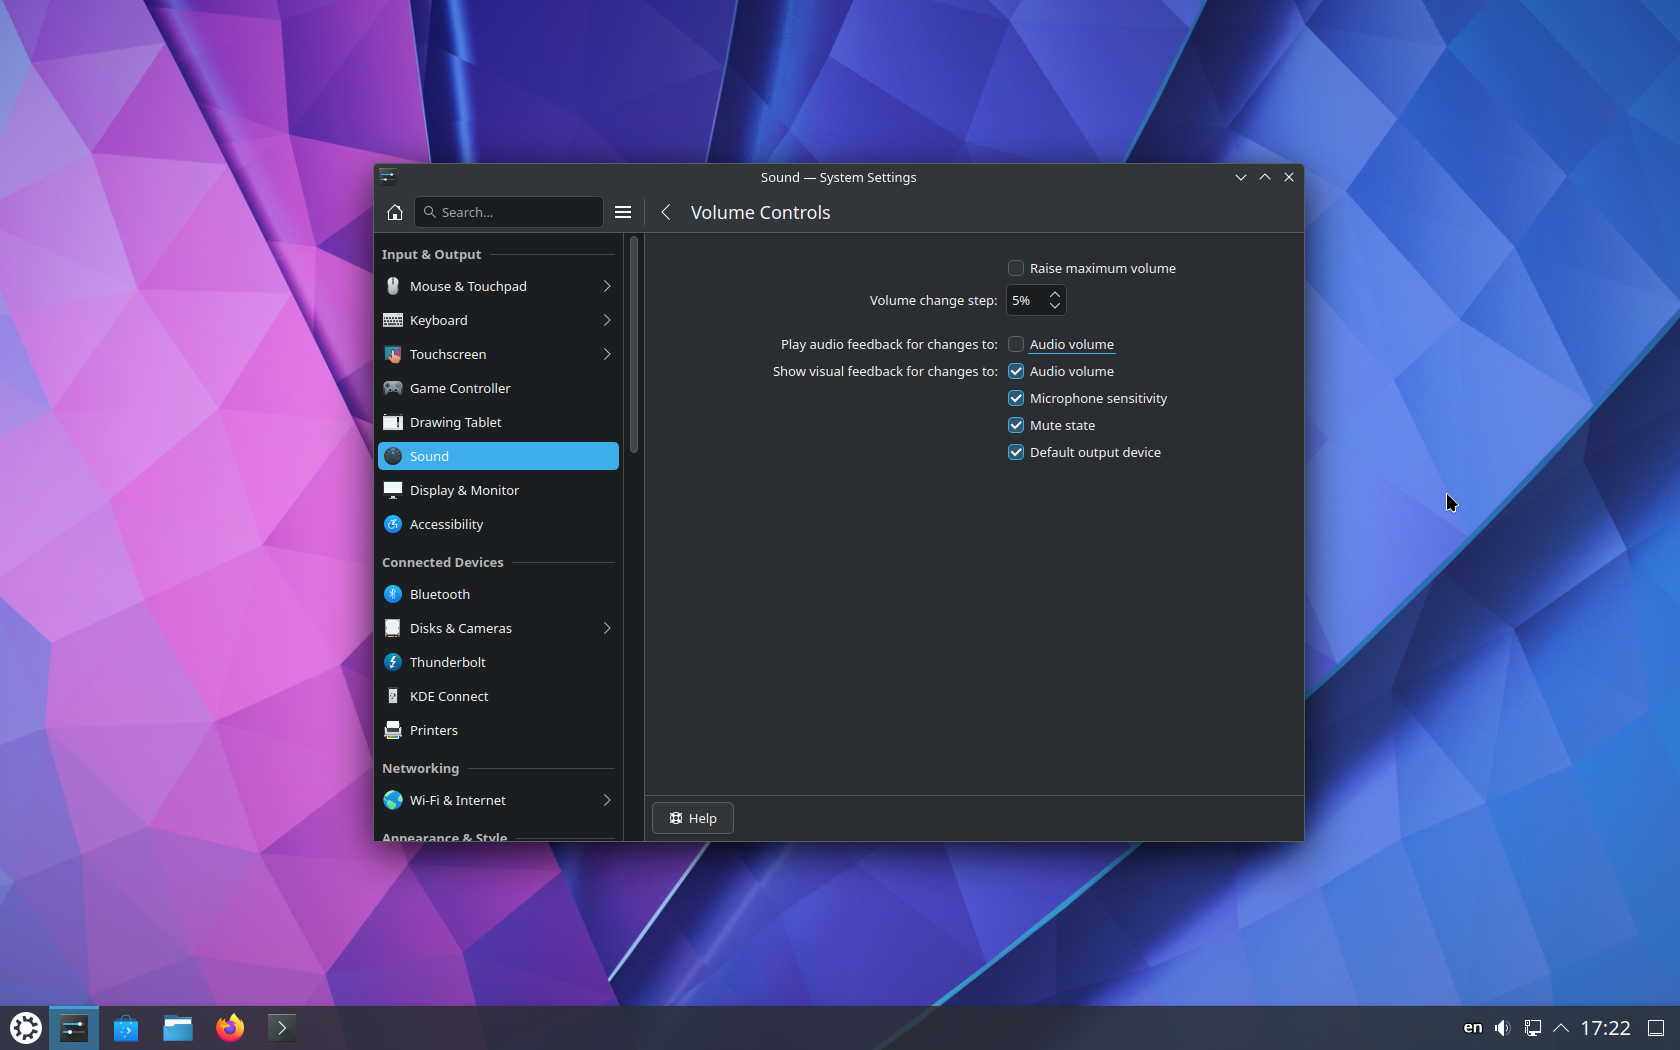The height and width of the screenshot is (1050, 1680).
Task: Click the Display & Monitor screen icon
Action: coord(393,490)
